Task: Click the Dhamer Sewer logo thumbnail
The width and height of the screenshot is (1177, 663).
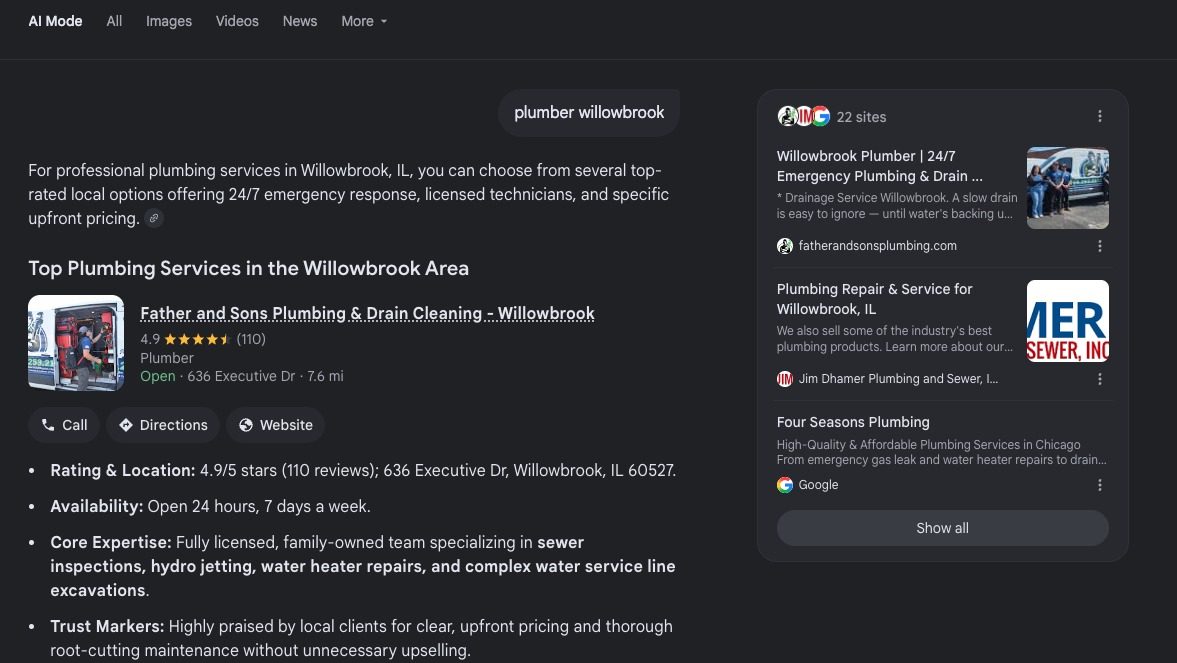Action: (x=1067, y=321)
